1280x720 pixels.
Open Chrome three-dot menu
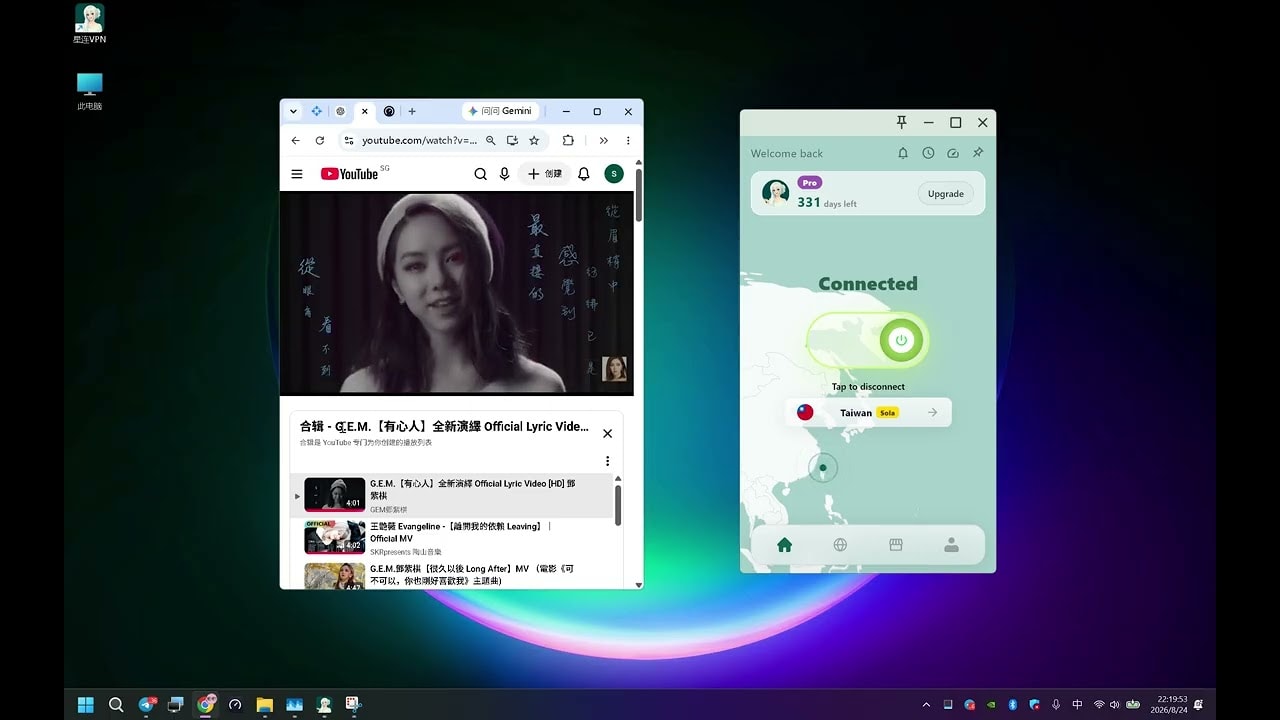pos(628,141)
